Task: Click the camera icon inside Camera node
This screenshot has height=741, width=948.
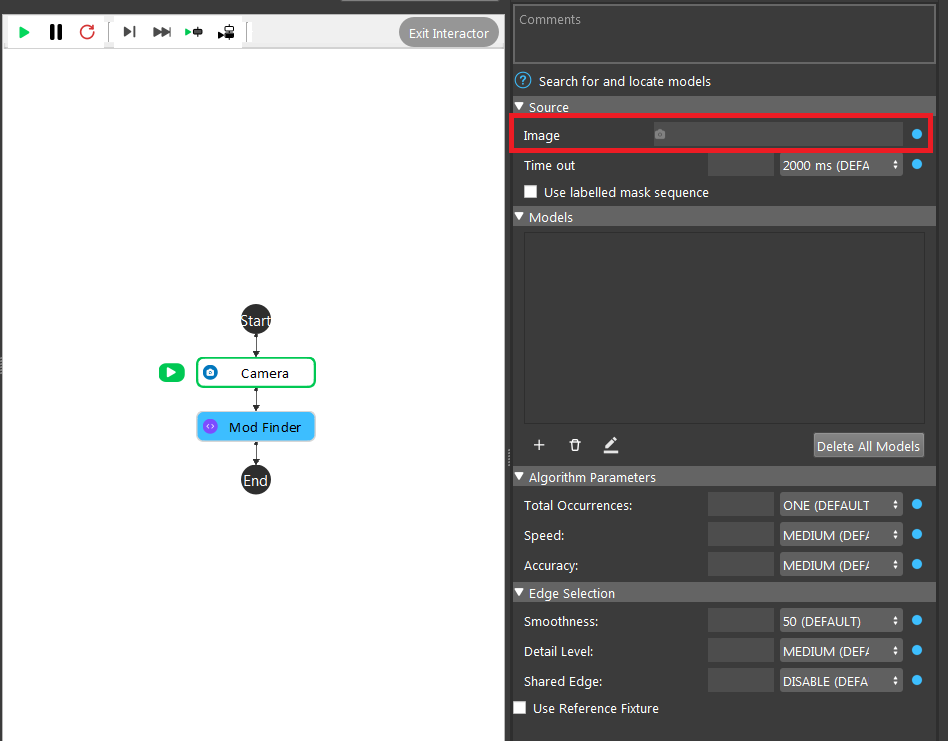Action: click(x=210, y=372)
